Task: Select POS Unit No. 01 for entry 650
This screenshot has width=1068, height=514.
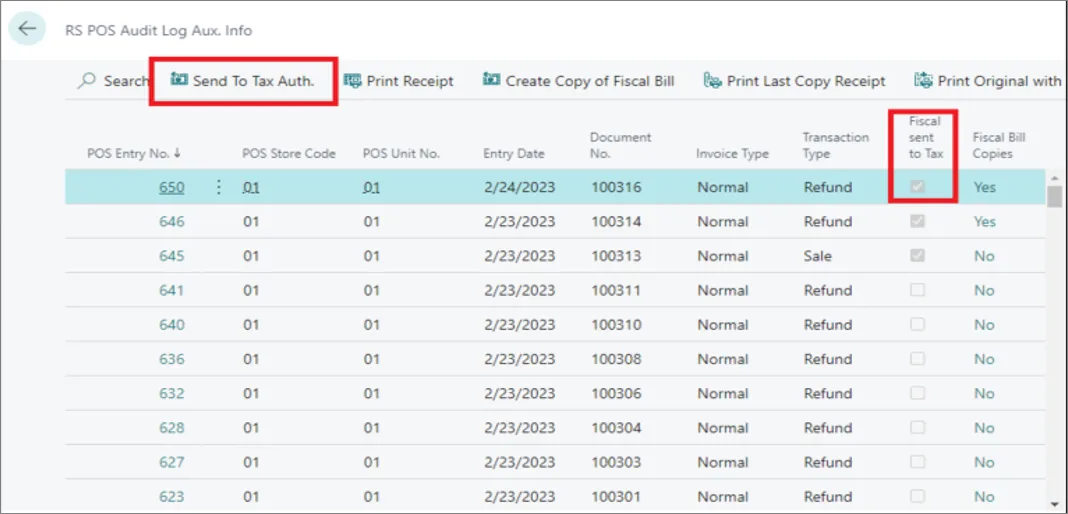Action: click(371, 187)
